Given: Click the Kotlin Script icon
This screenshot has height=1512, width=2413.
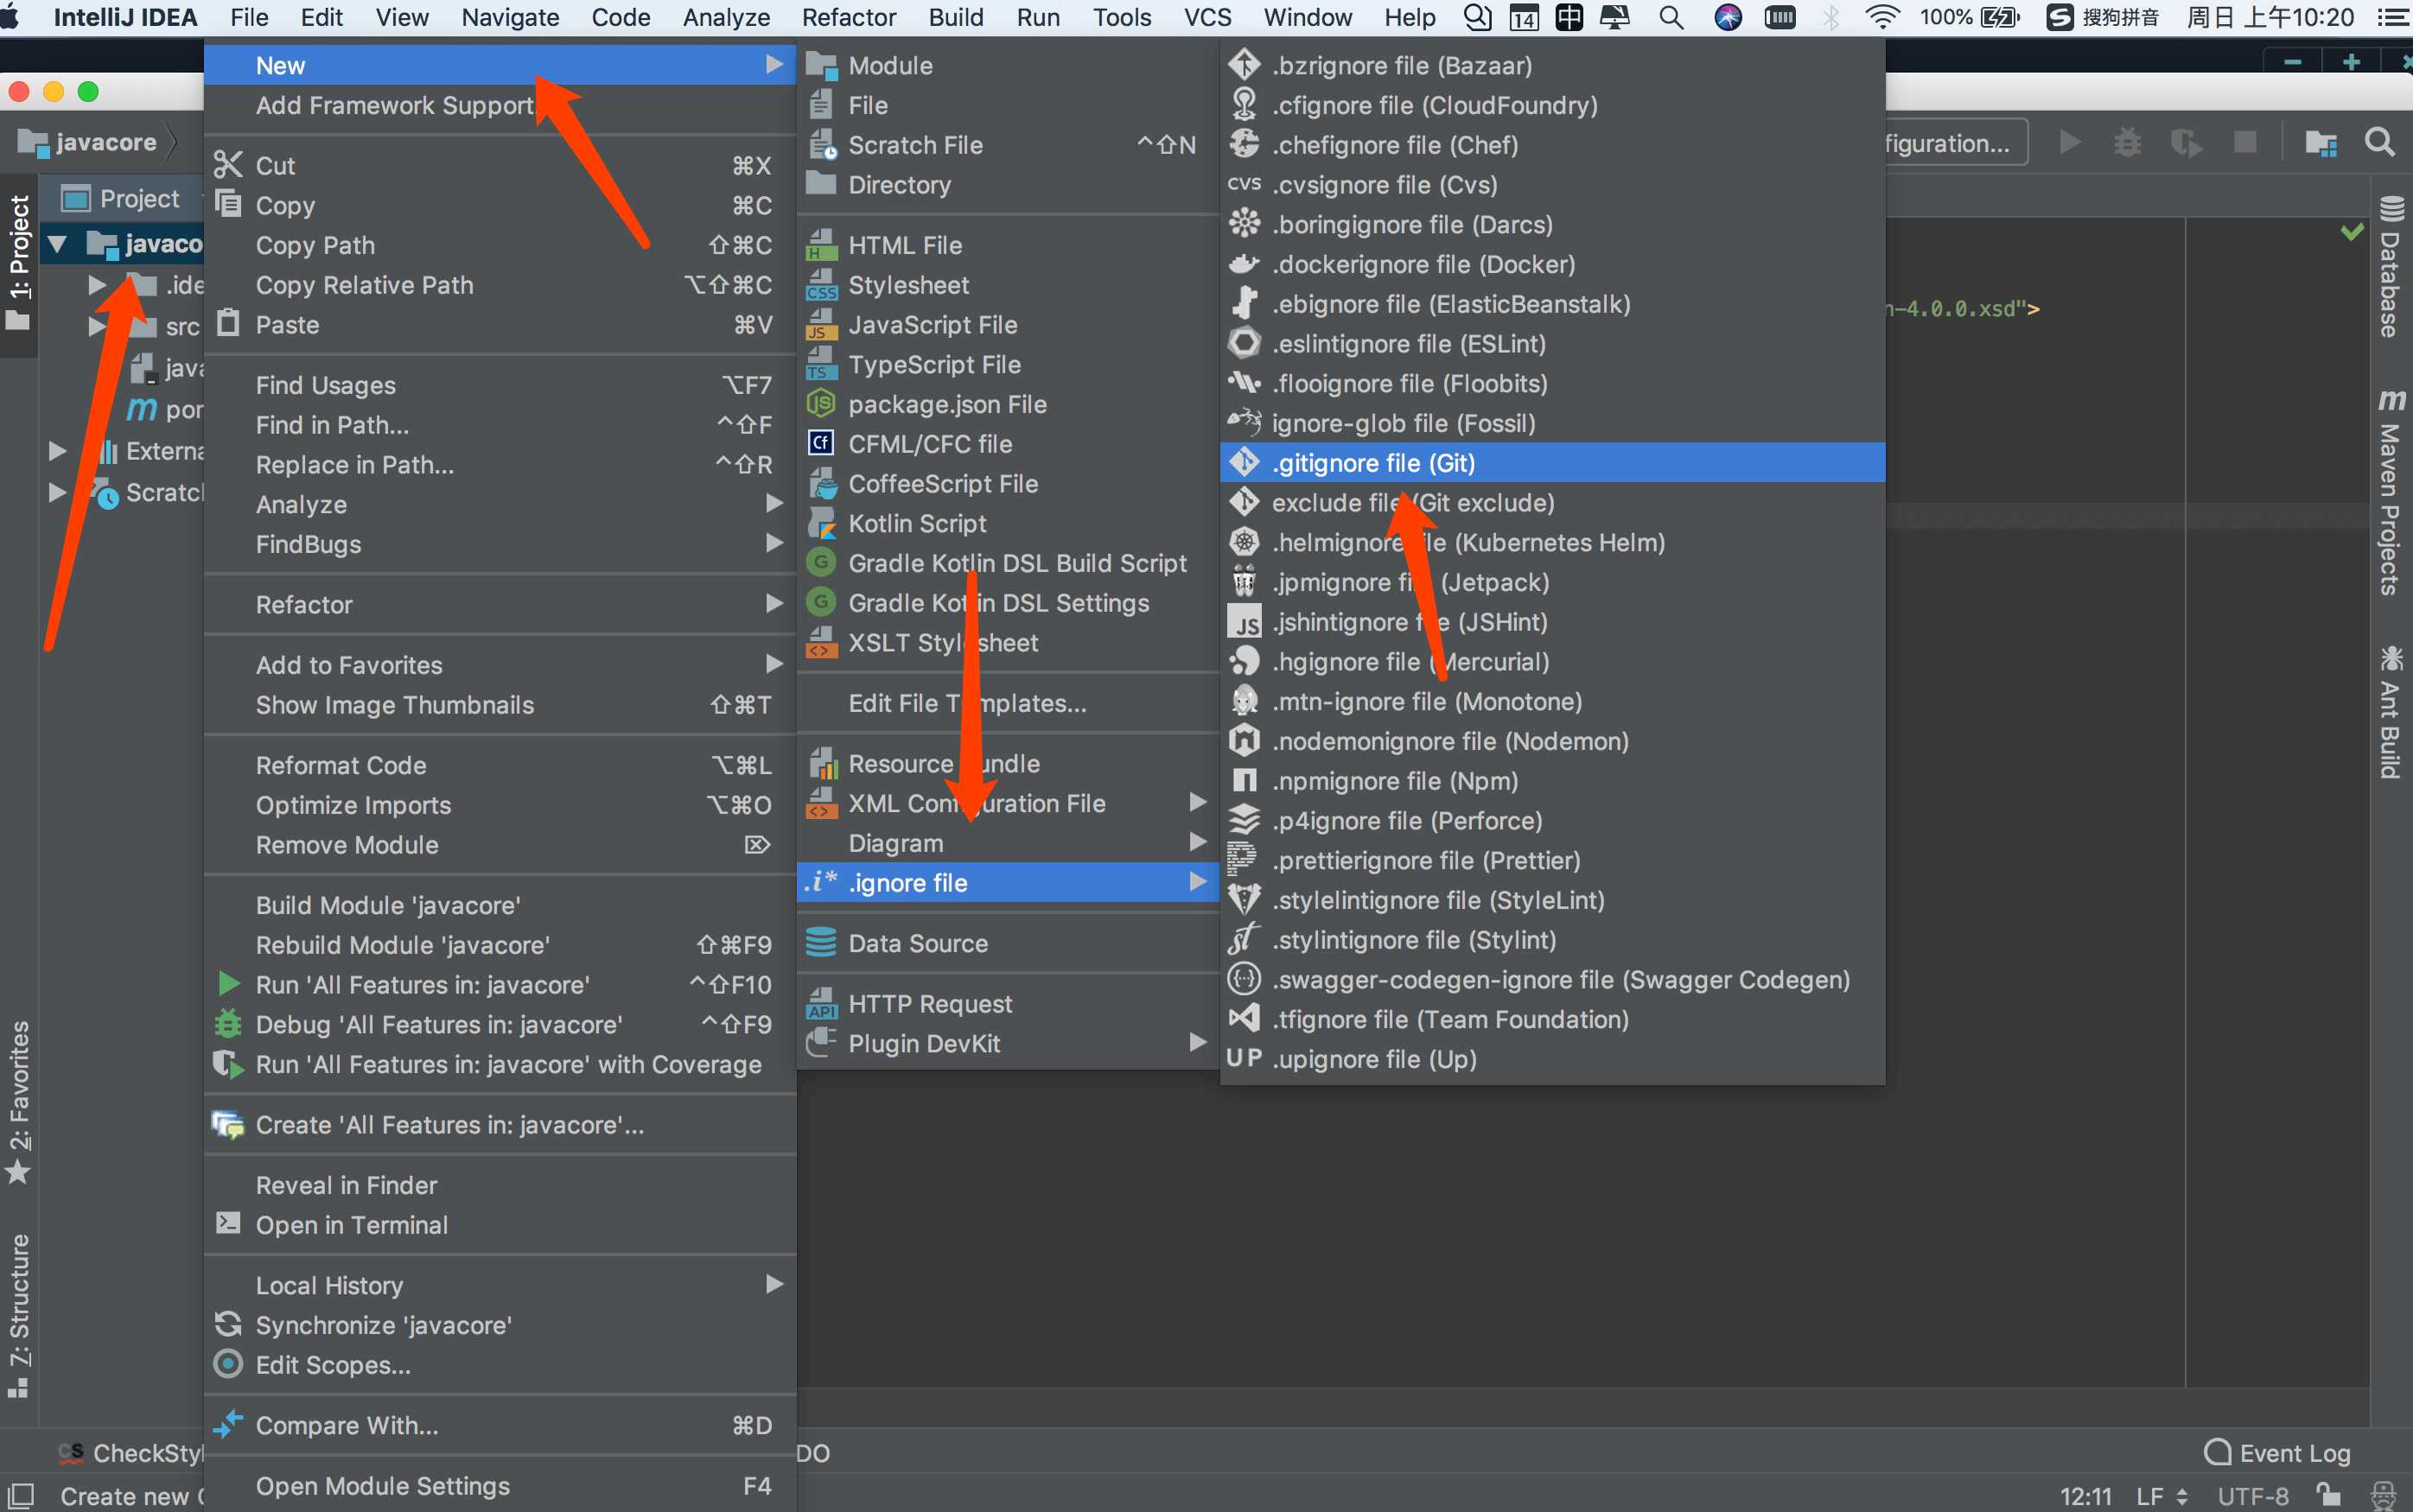Looking at the screenshot, I should 821,523.
